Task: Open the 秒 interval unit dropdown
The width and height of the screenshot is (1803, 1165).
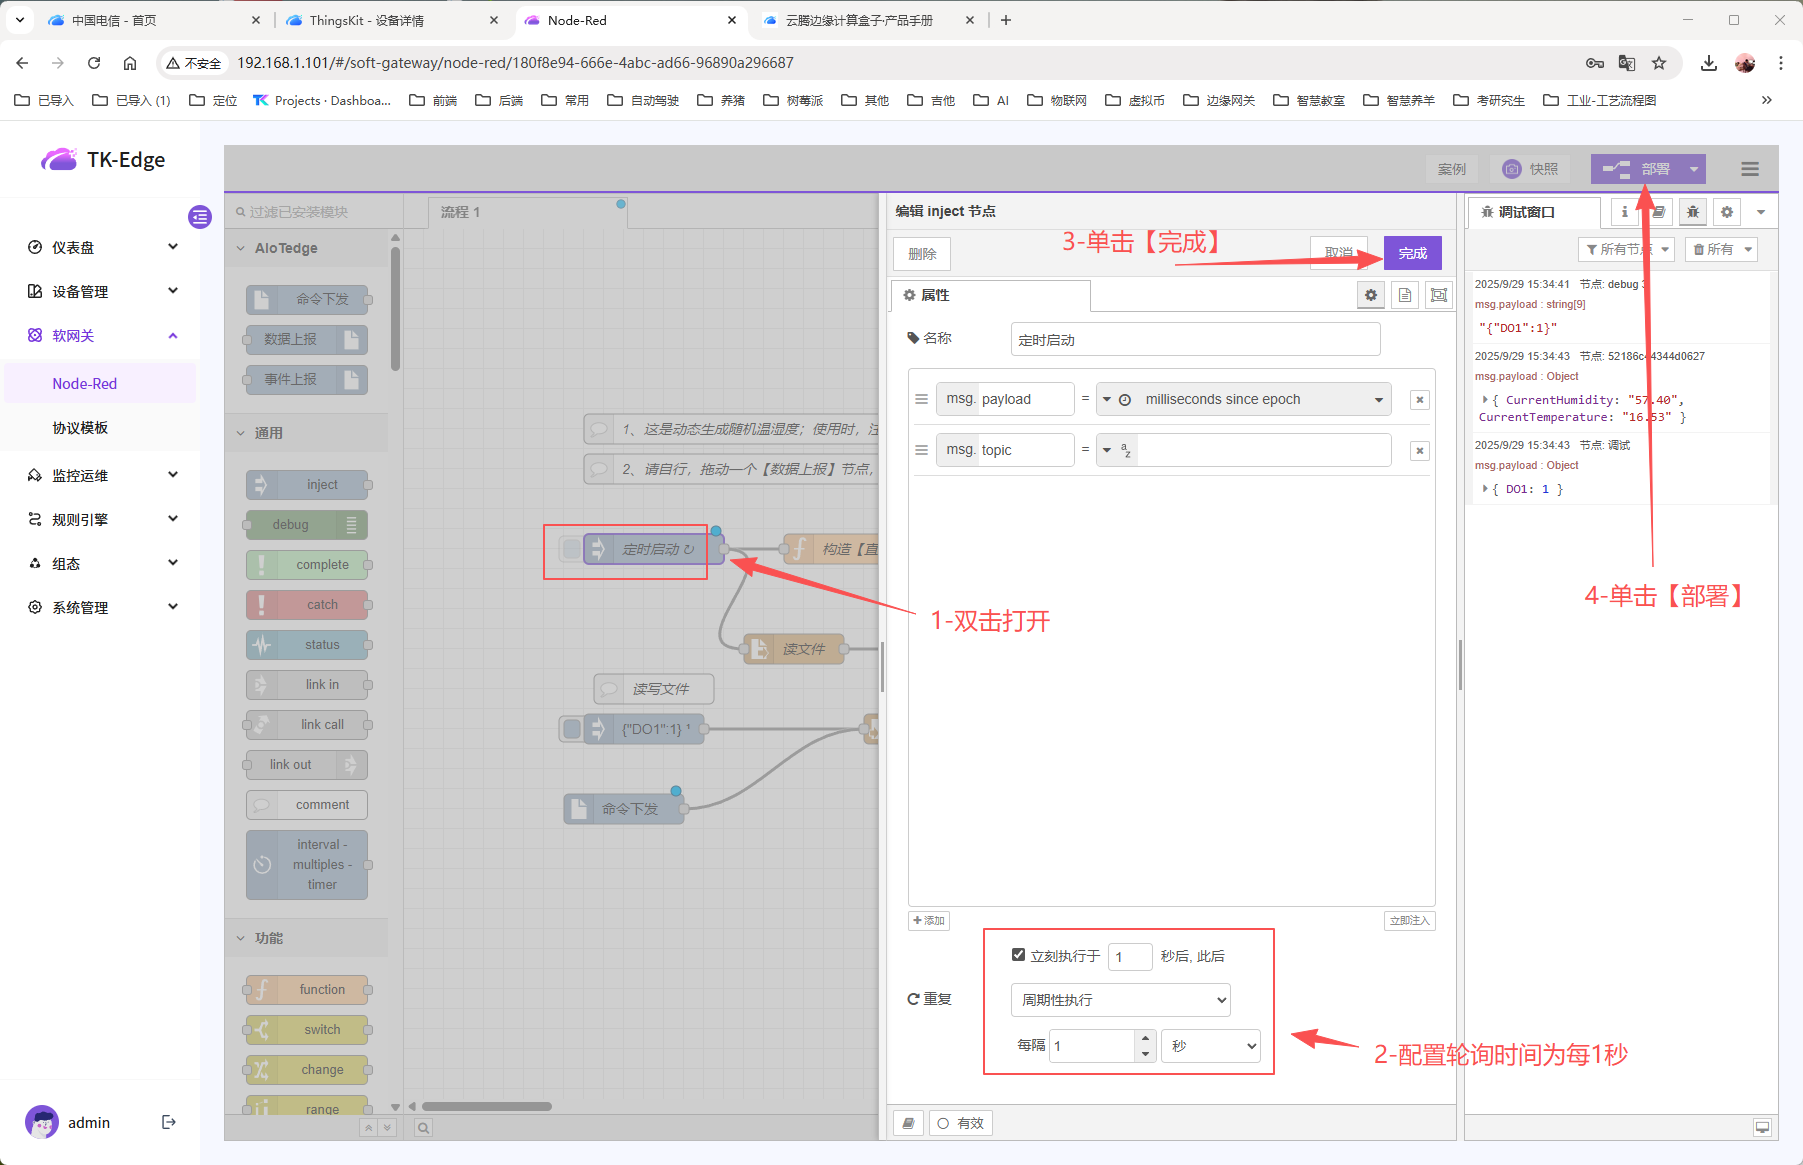Action: pyautogui.click(x=1210, y=1046)
